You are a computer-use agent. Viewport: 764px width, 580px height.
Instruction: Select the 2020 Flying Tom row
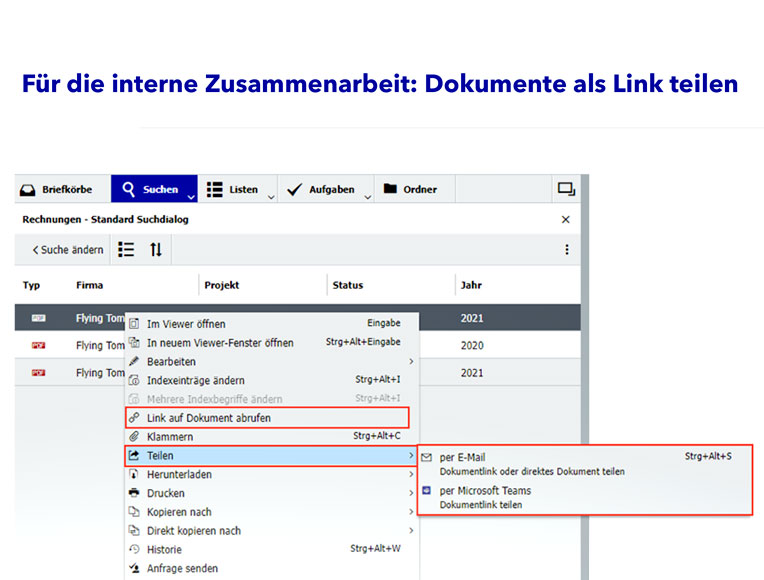(298, 345)
